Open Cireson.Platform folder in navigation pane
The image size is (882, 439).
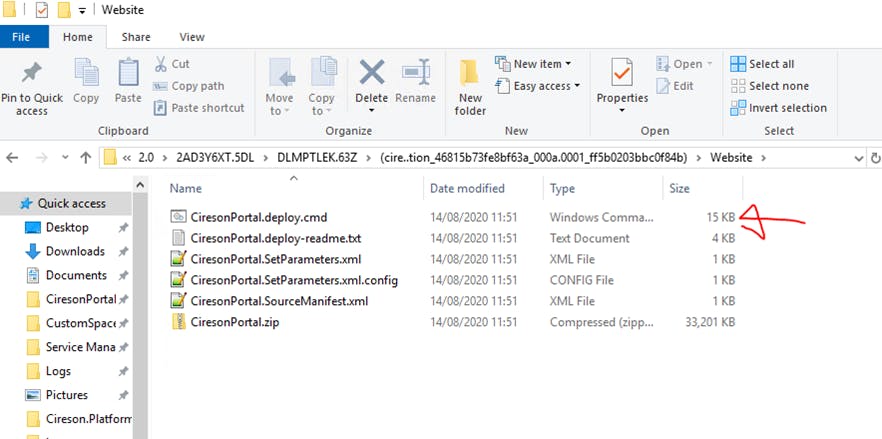pyautogui.click(x=89, y=419)
